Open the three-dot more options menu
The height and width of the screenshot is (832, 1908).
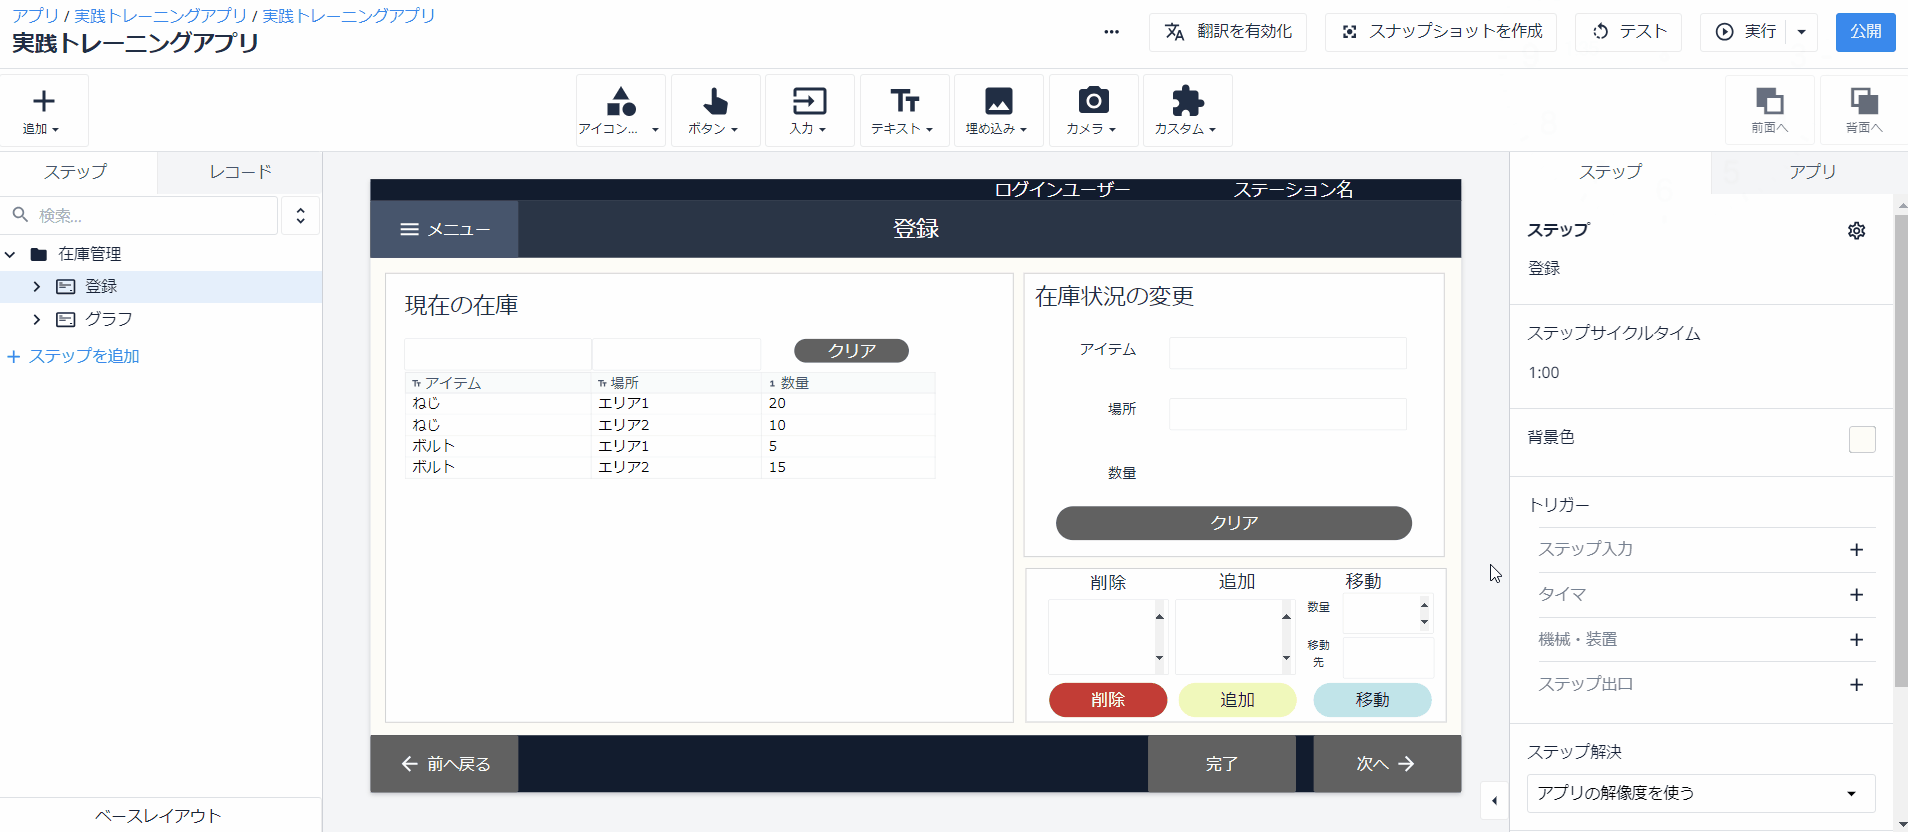1111,32
